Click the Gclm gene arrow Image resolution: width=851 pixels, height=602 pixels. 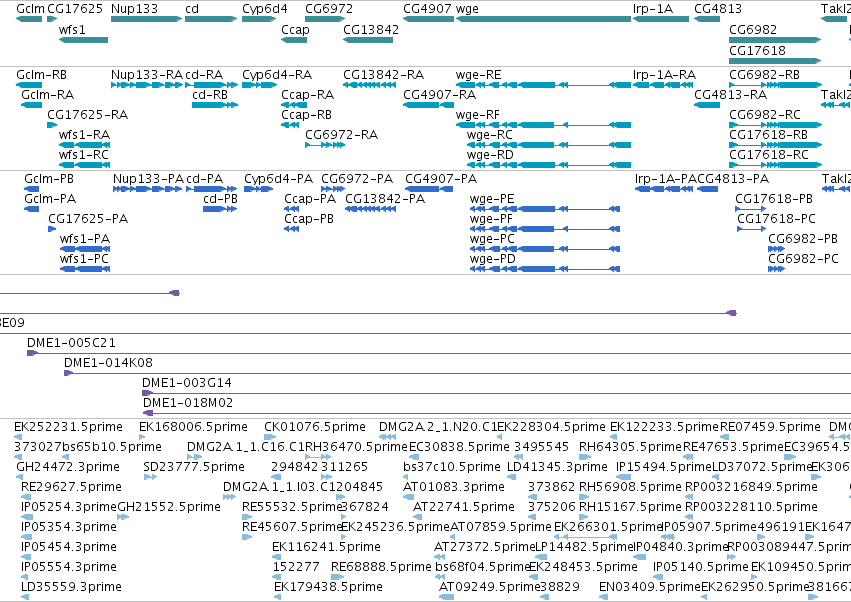29,19
